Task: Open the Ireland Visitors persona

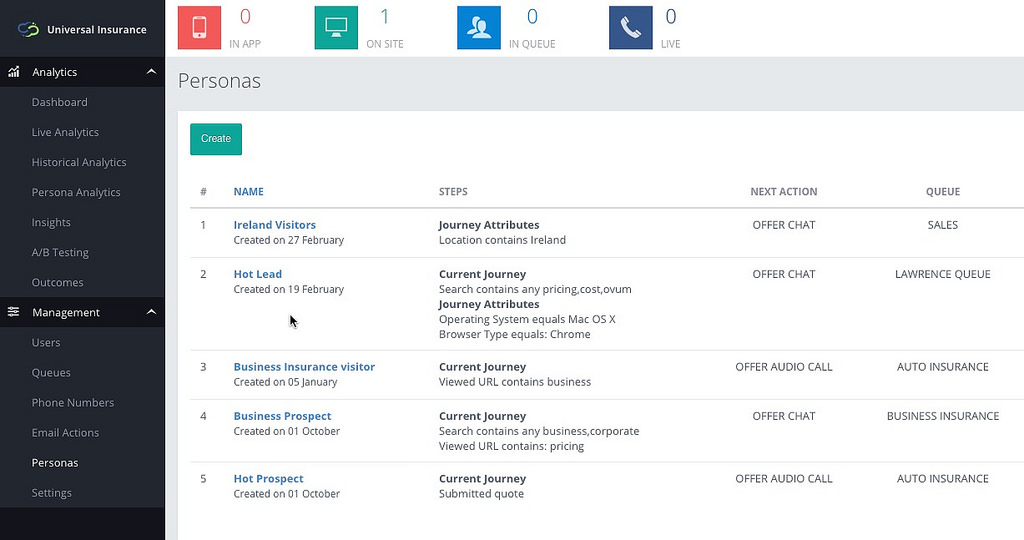Action: point(274,225)
